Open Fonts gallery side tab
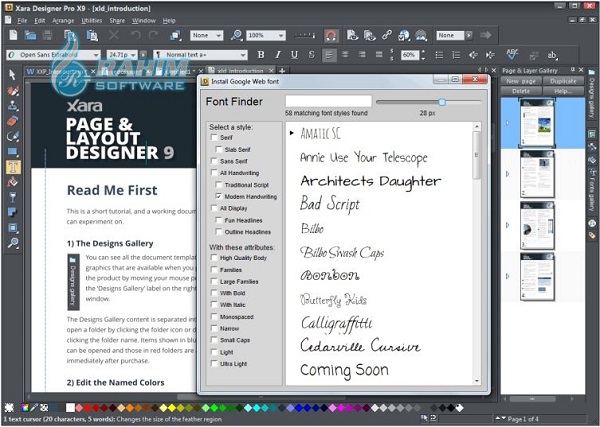The image size is (600, 427). tap(592, 192)
